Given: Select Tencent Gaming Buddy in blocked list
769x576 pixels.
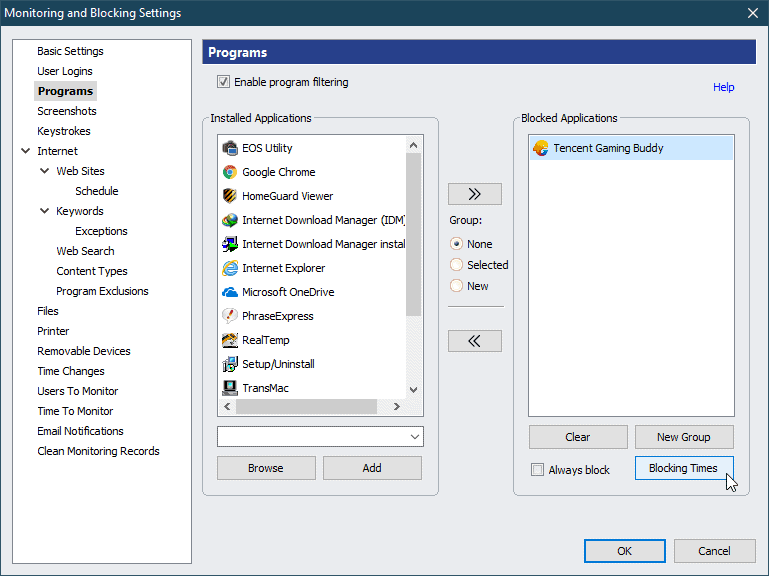Looking at the screenshot, I should (x=631, y=148).
